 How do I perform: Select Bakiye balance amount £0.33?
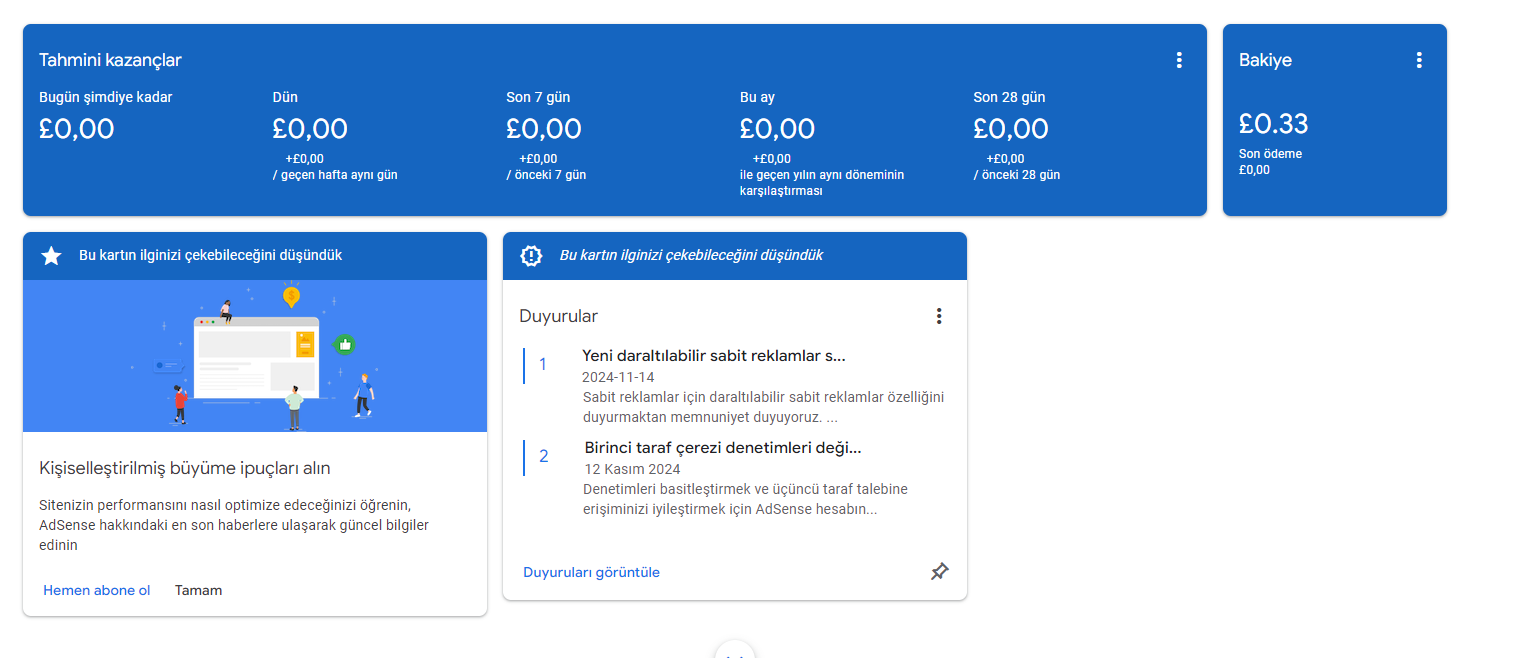[1273, 124]
